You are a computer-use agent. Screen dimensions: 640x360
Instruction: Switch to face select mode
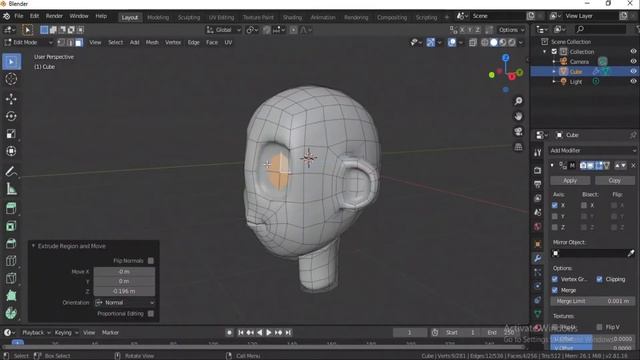pos(79,42)
